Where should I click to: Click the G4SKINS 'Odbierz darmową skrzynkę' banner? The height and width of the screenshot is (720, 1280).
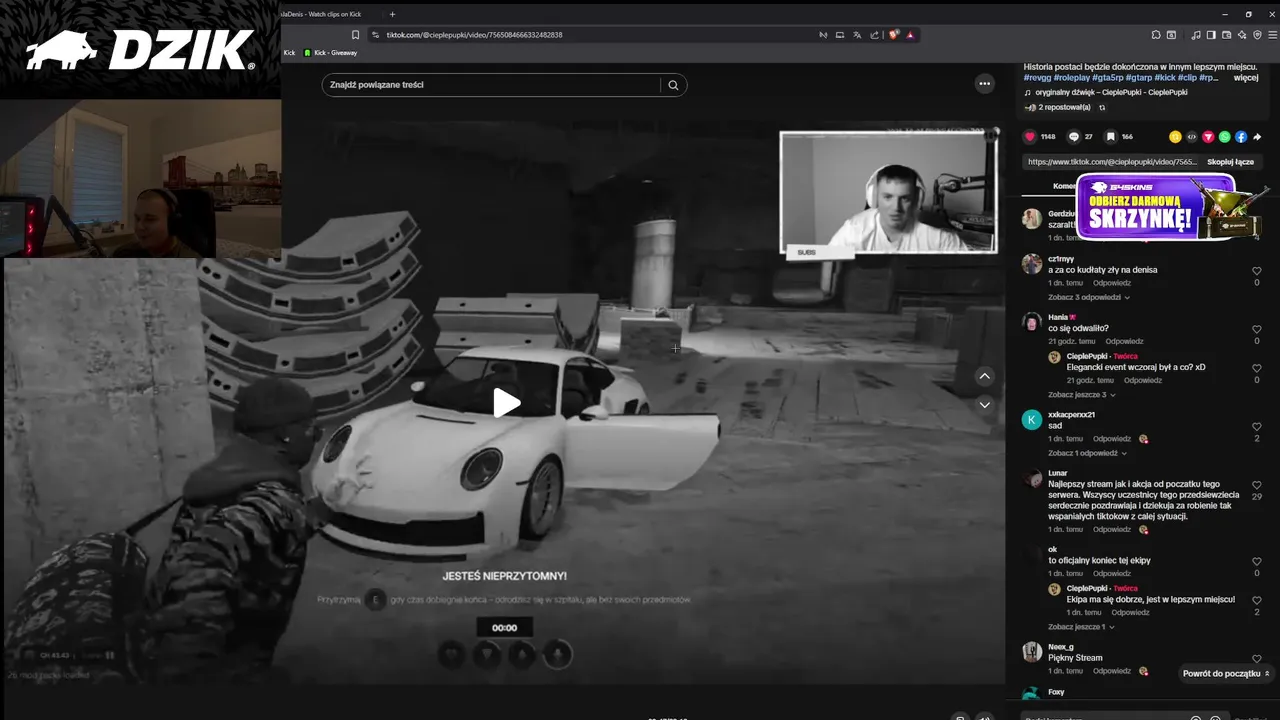pyautogui.click(x=1155, y=208)
